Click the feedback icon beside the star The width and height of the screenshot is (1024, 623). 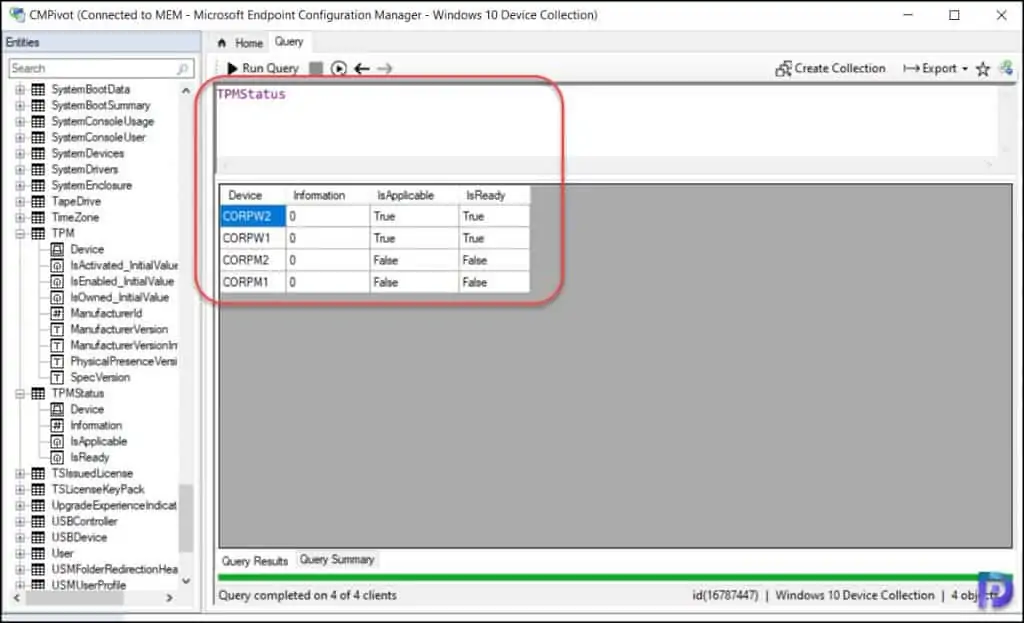(x=1006, y=68)
